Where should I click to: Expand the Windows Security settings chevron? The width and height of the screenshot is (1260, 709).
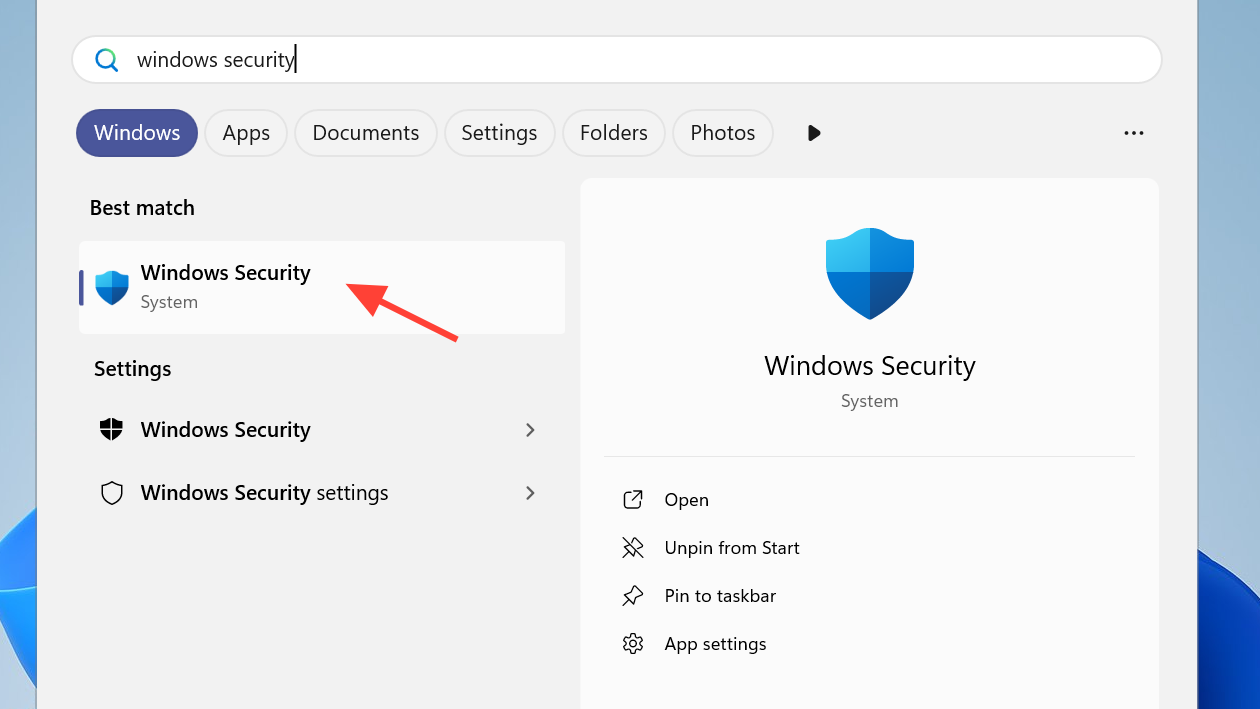[x=530, y=430]
